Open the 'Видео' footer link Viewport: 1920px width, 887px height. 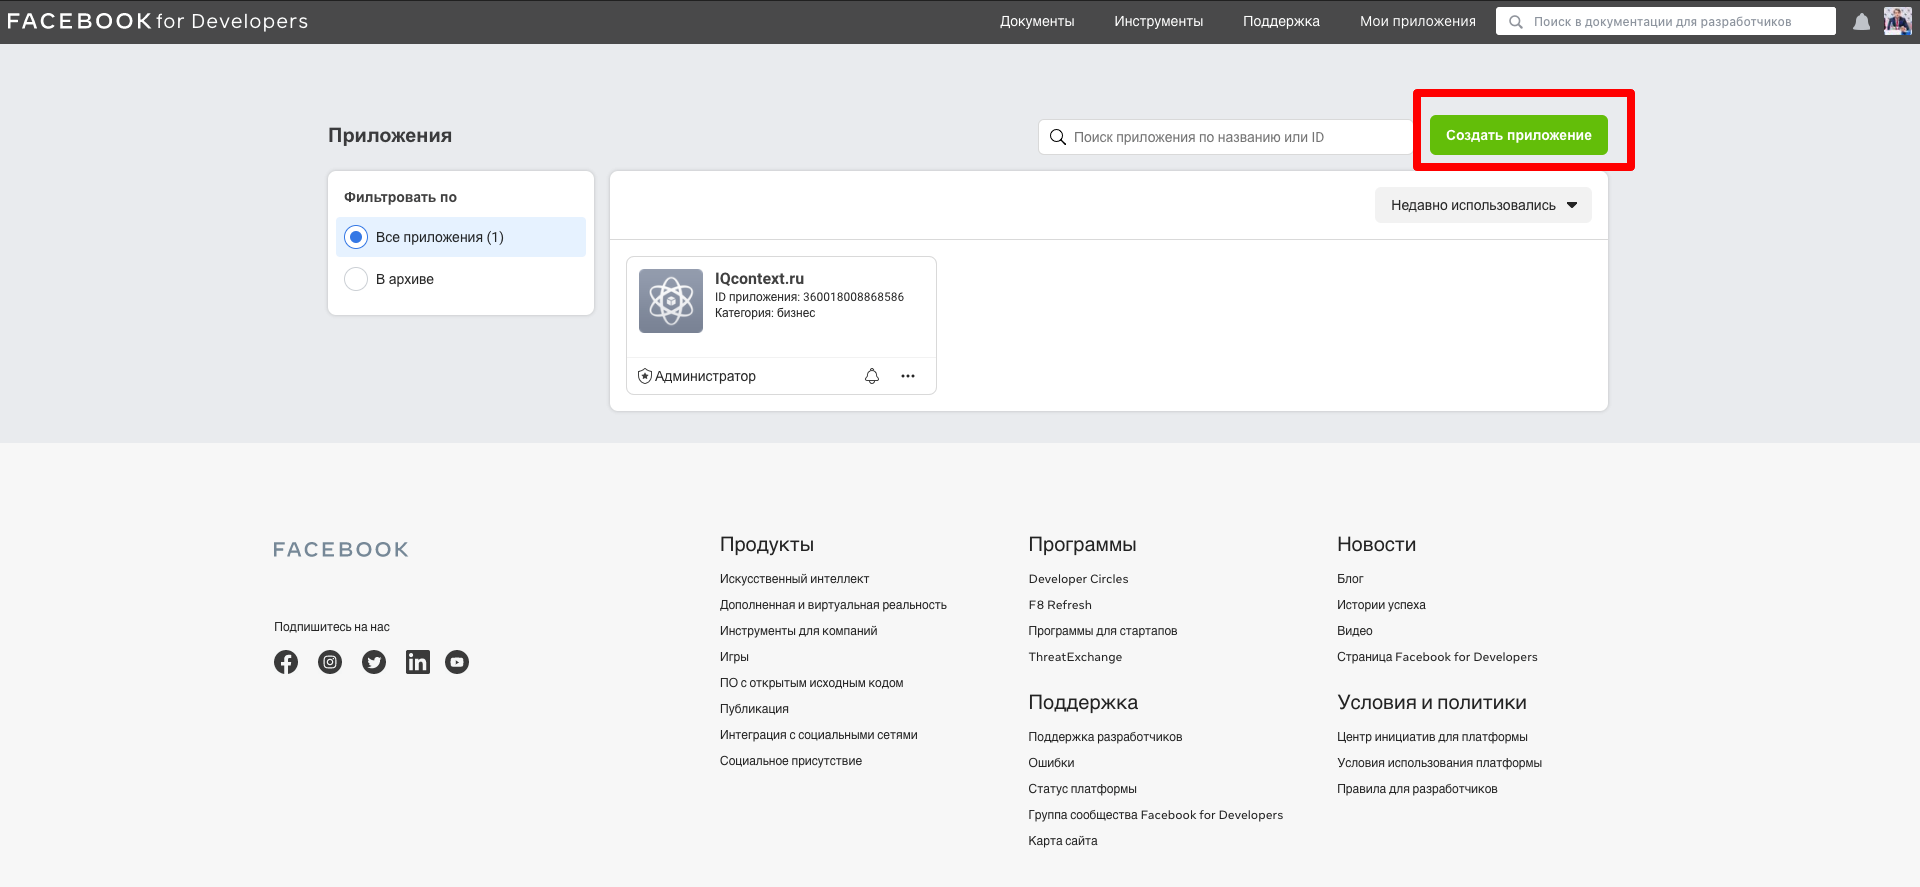1354,631
